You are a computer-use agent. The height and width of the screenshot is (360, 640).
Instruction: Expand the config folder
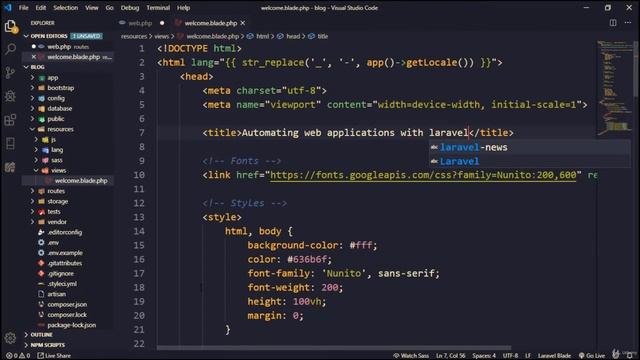click(x=56, y=98)
